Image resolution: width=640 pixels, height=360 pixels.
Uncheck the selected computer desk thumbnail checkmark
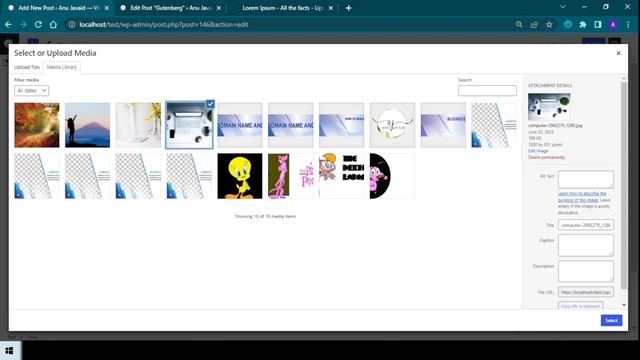[x=210, y=104]
